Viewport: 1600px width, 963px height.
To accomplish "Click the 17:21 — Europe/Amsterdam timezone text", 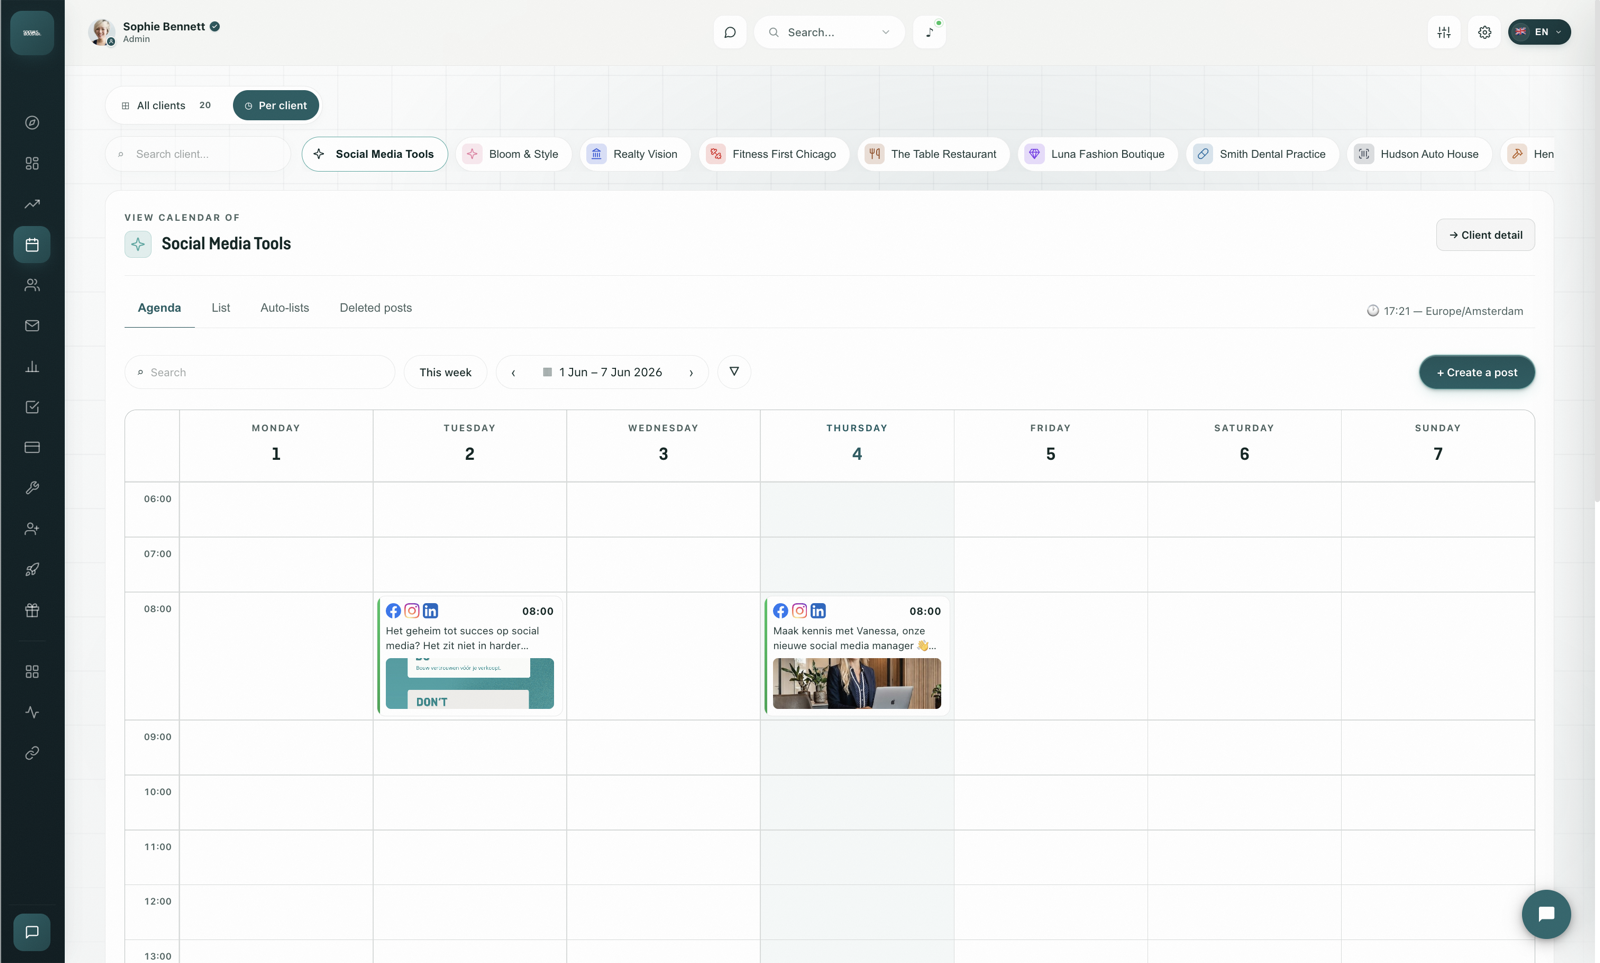I will click(1453, 311).
